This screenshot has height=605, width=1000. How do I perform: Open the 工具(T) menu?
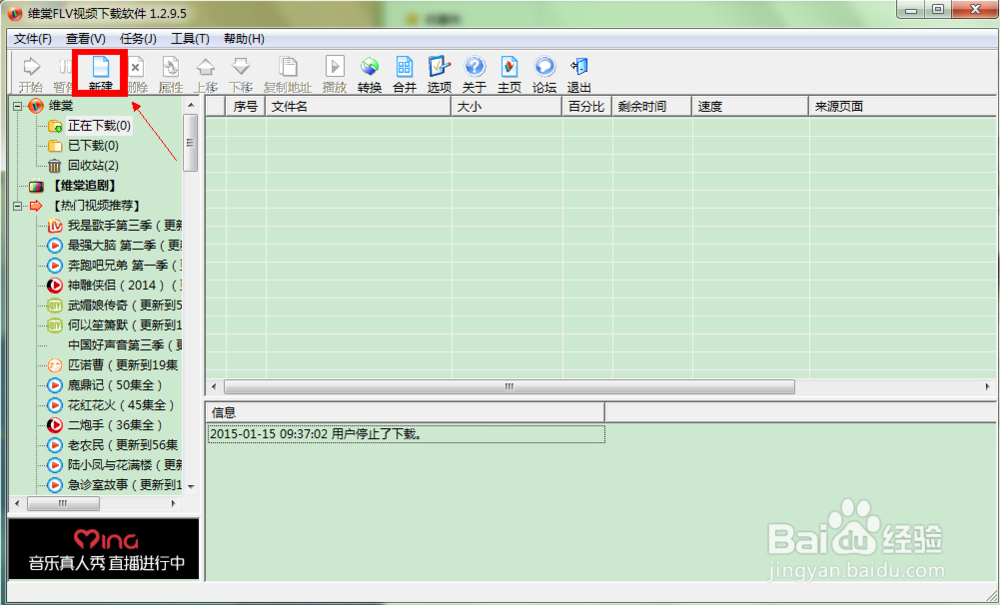point(190,39)
